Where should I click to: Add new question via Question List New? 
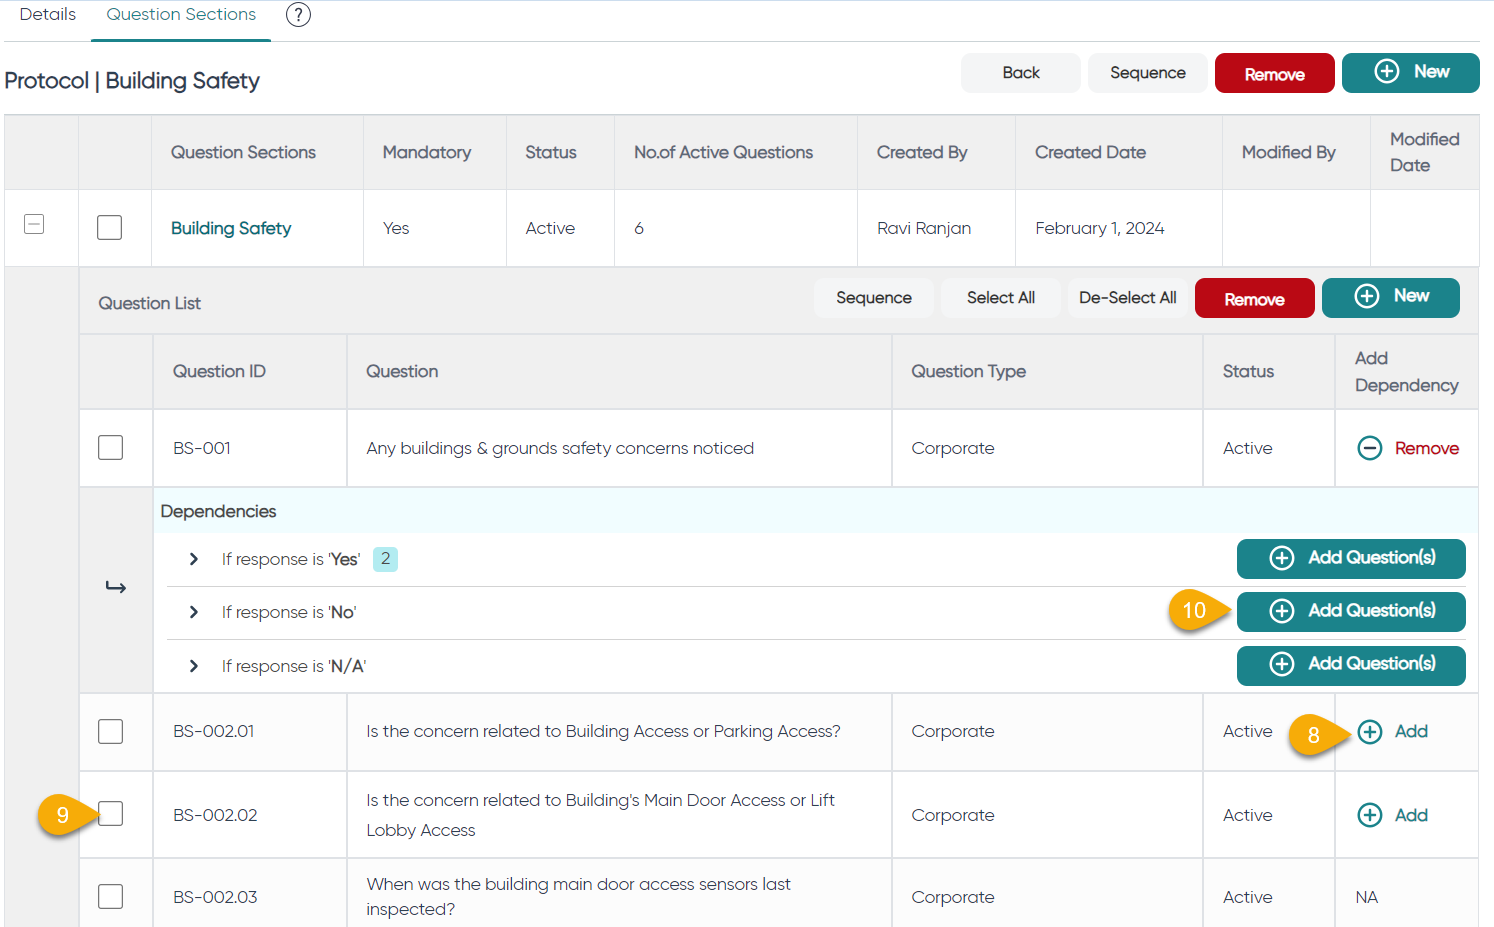point(1391,298)
